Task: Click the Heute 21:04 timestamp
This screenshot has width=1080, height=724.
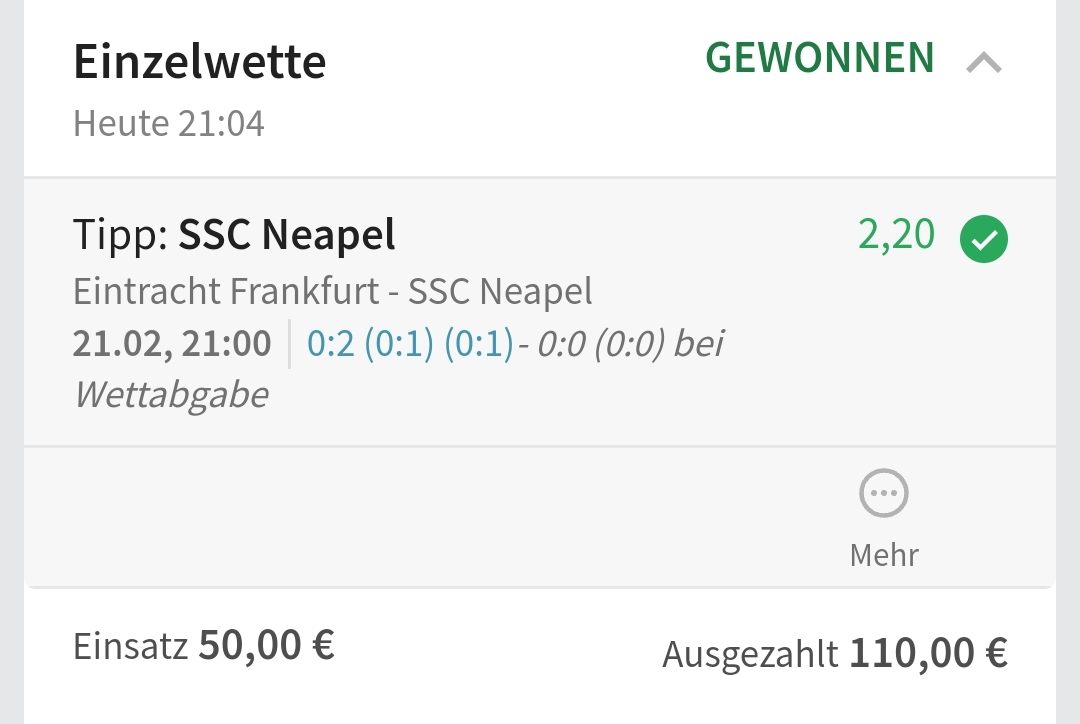Action: 169,124
